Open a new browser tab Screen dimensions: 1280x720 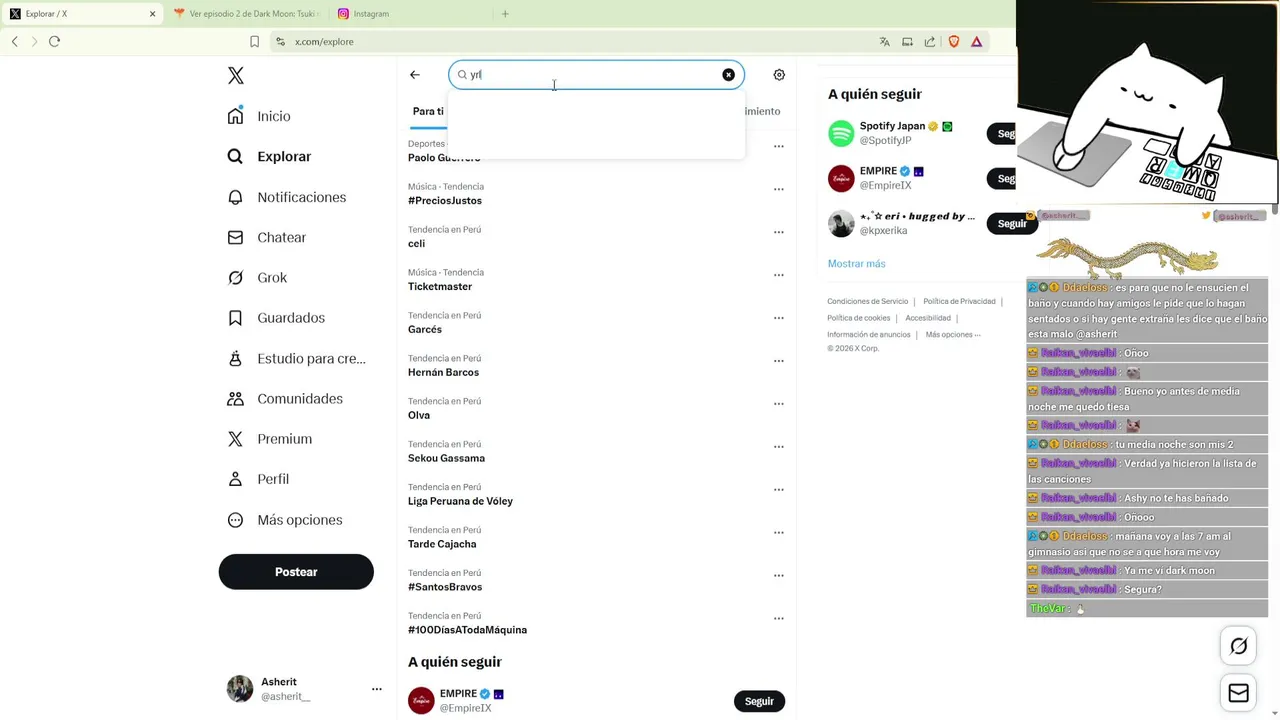point(505,14)
